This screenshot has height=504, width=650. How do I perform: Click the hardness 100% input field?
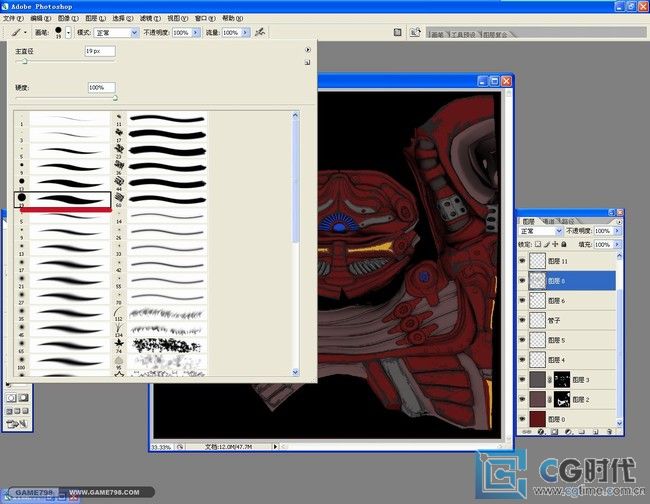(x=102, y=87)
